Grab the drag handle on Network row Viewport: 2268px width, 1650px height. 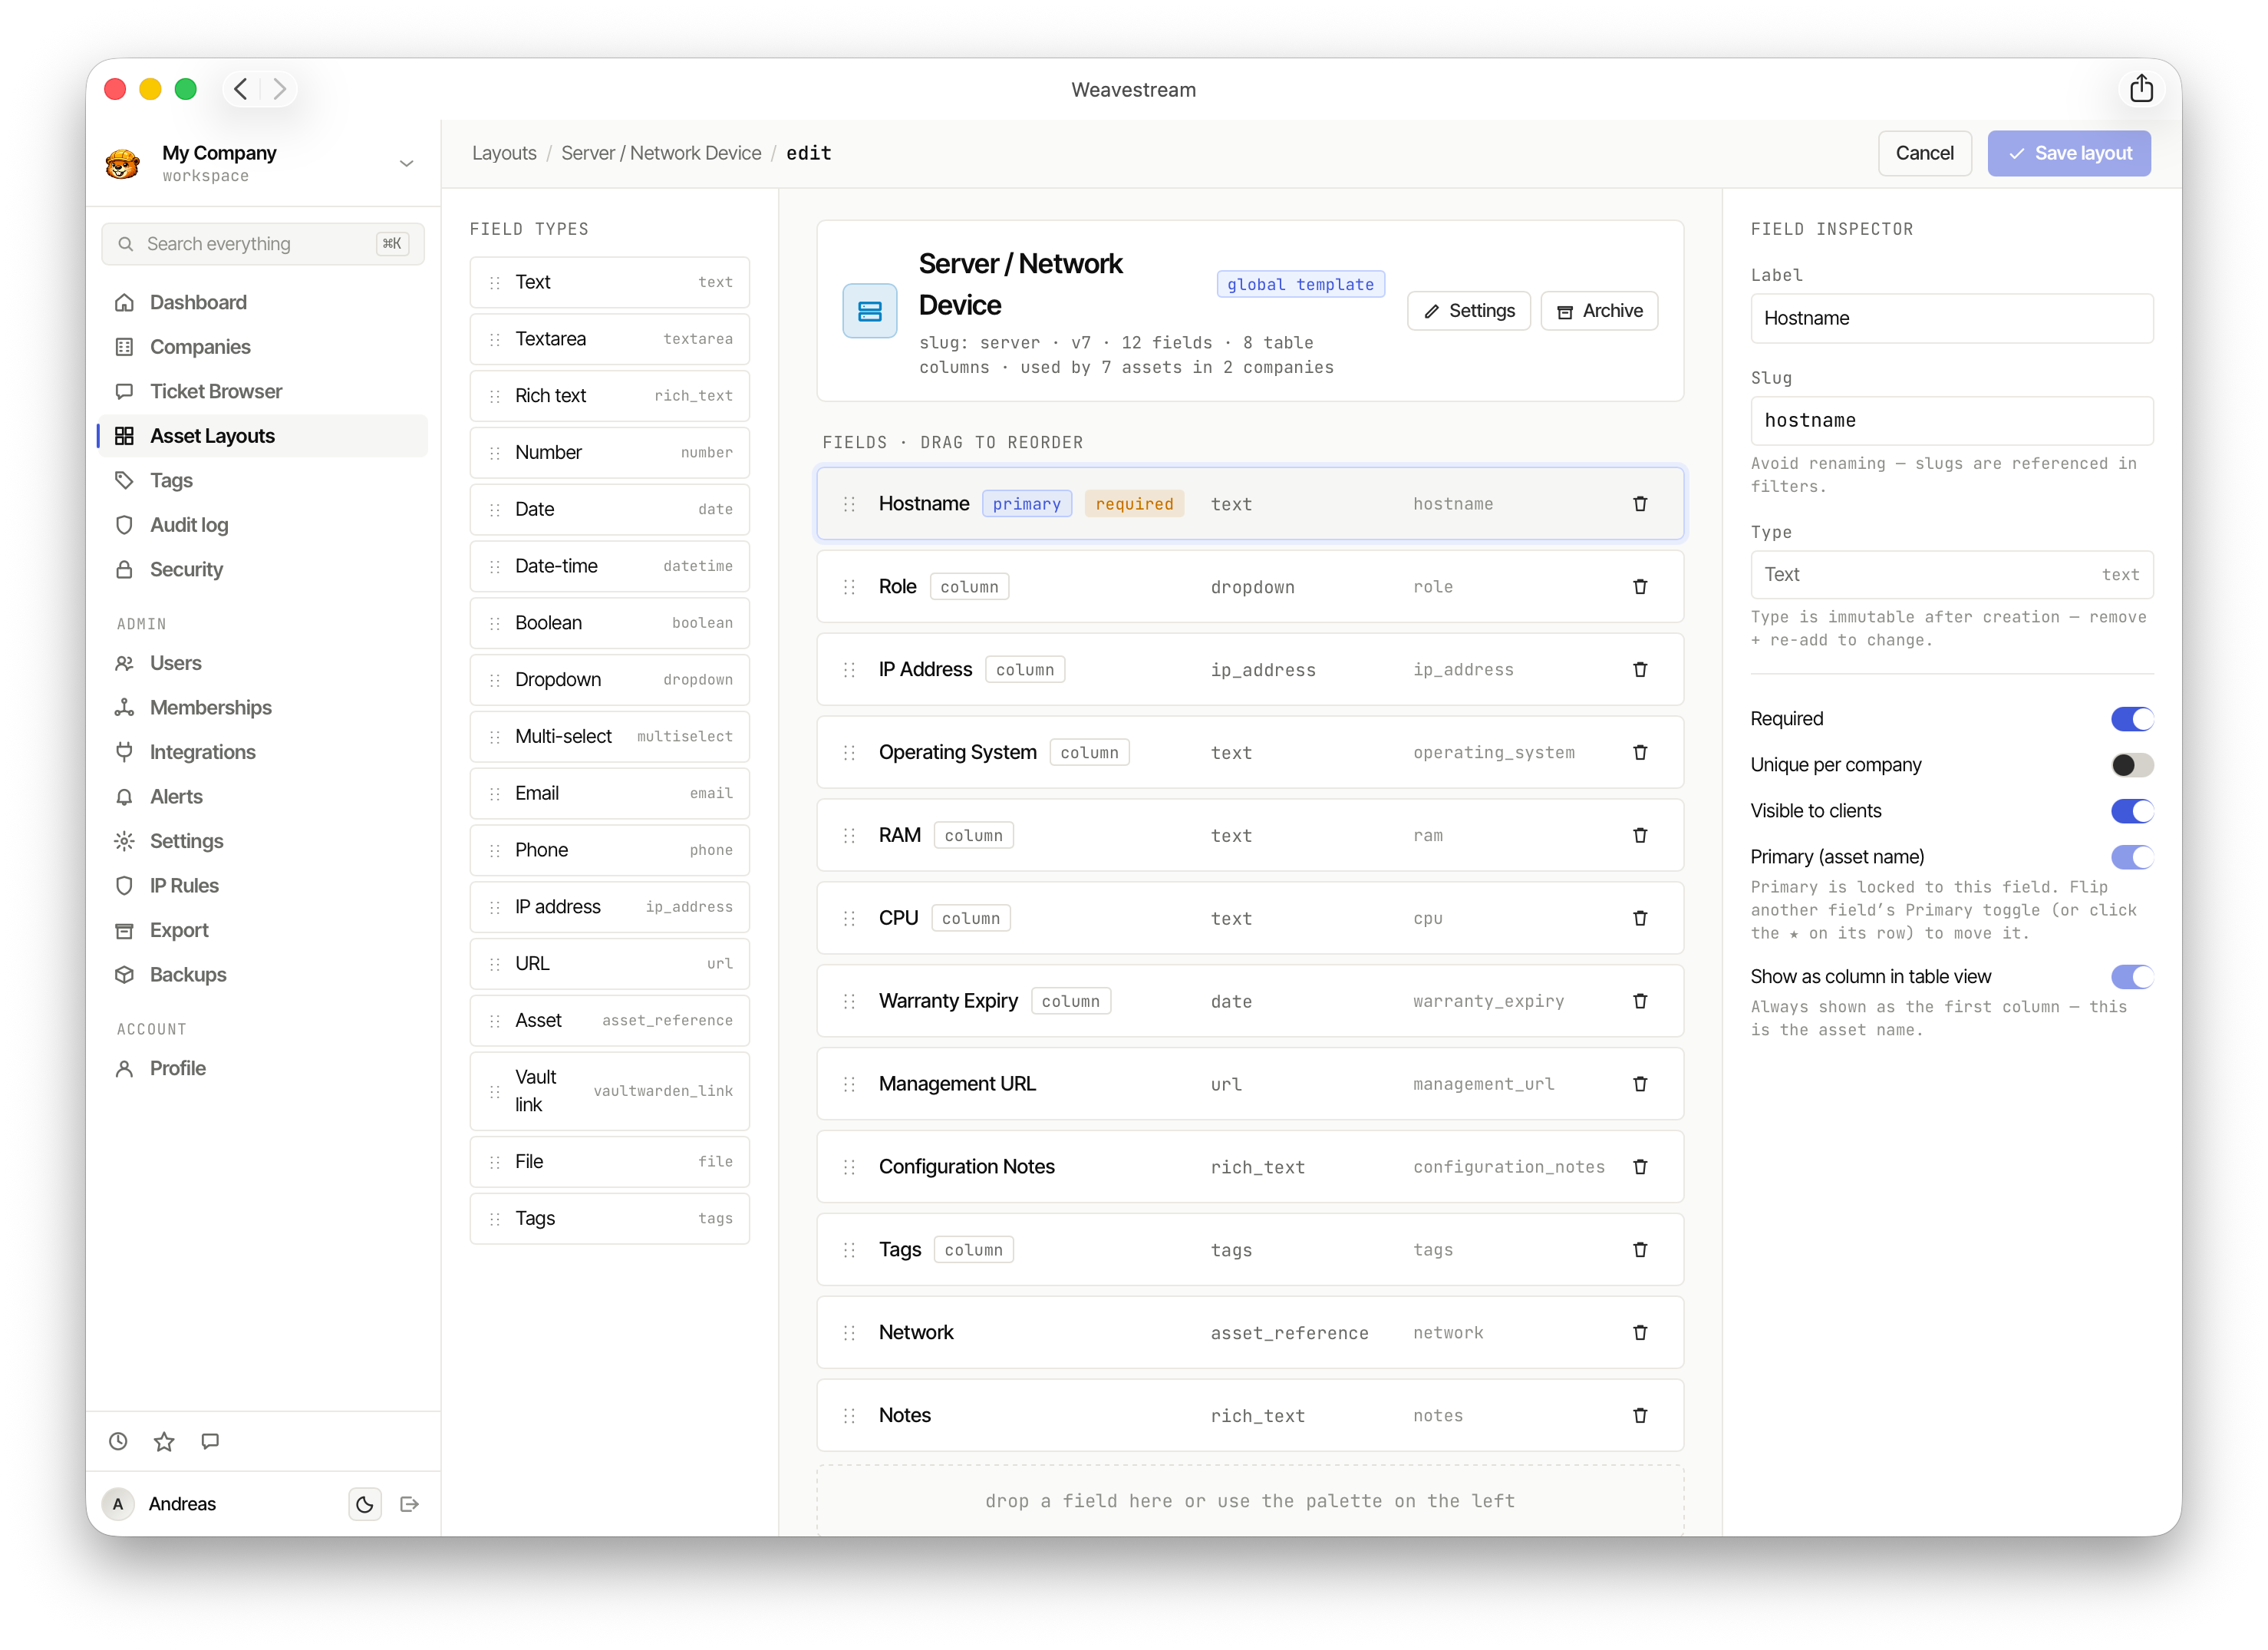[x=849, y=1333]
